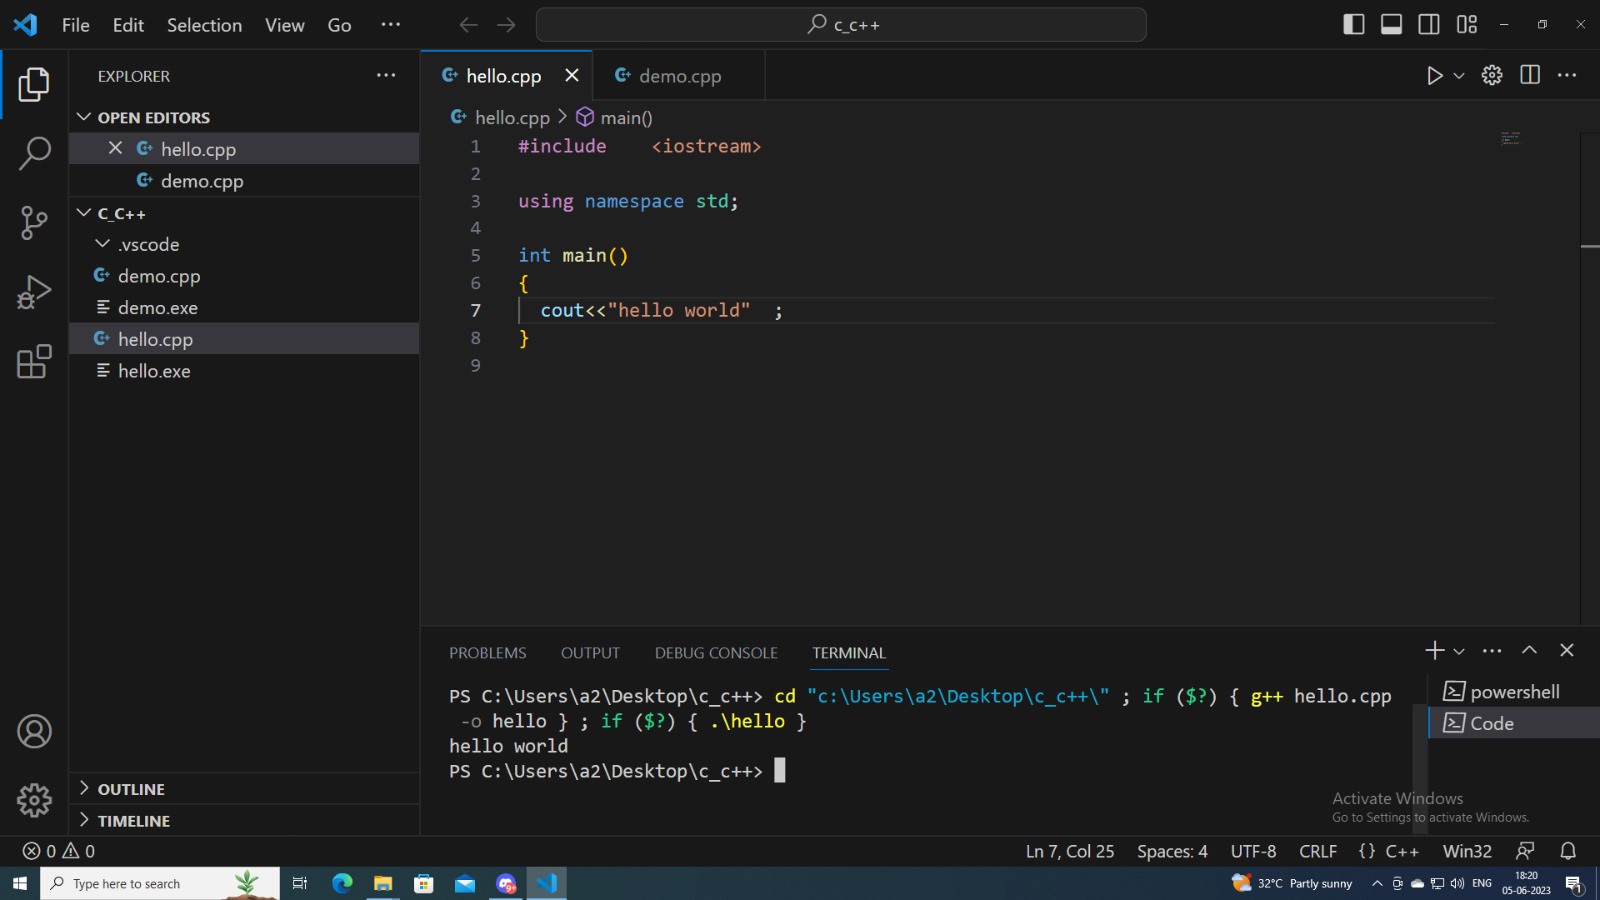Viewport: 1600px width, 900px height.
Task: Open errors and warnings status item
Action: [x=59, y=851]
